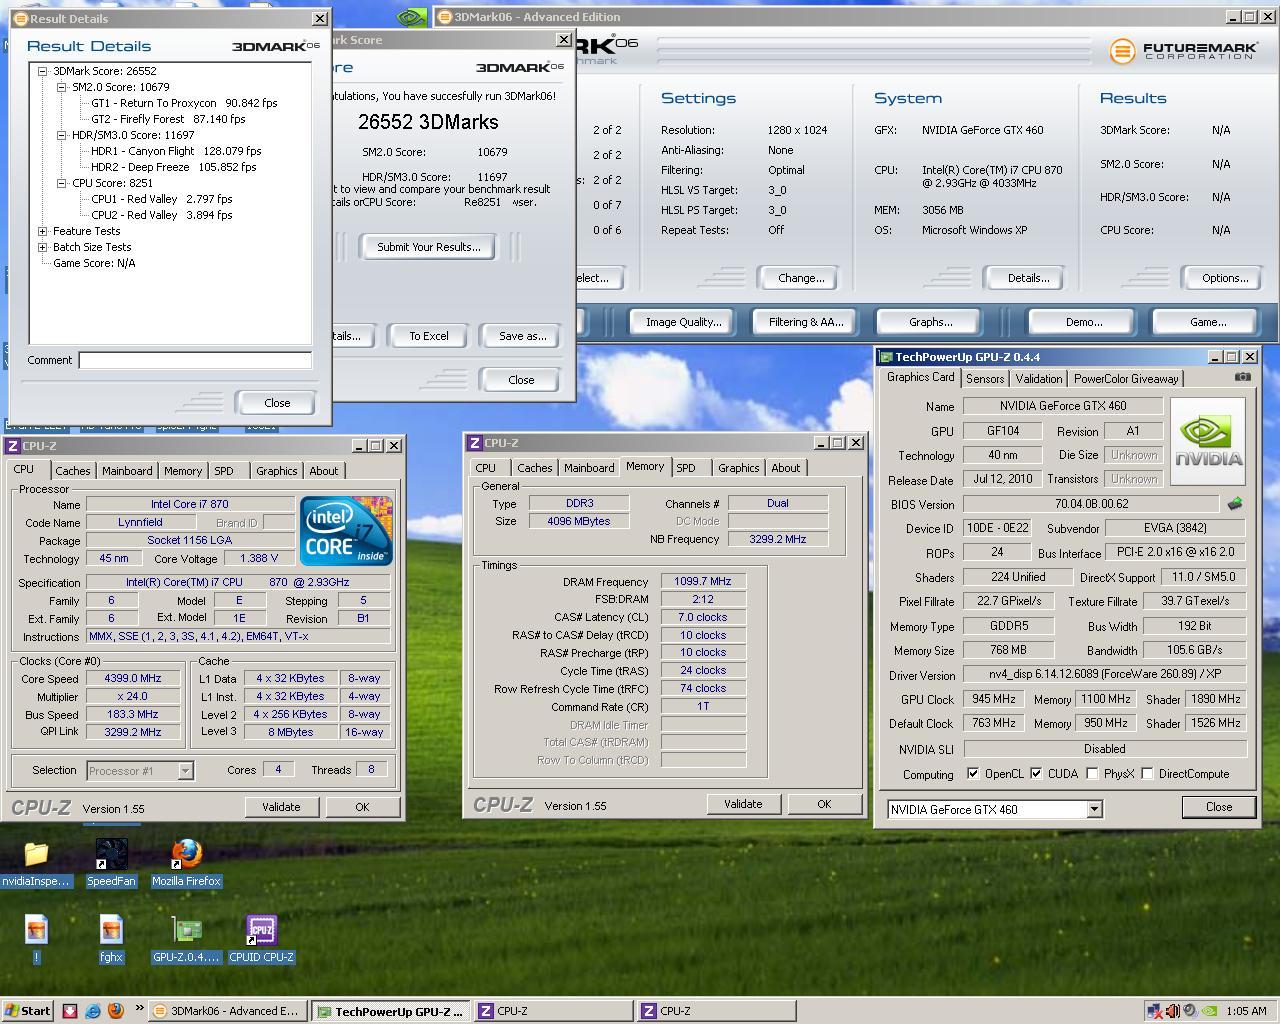Click the Result Details window title icon
This screenshot has height=1024, width=1280.
click(20, 18)
